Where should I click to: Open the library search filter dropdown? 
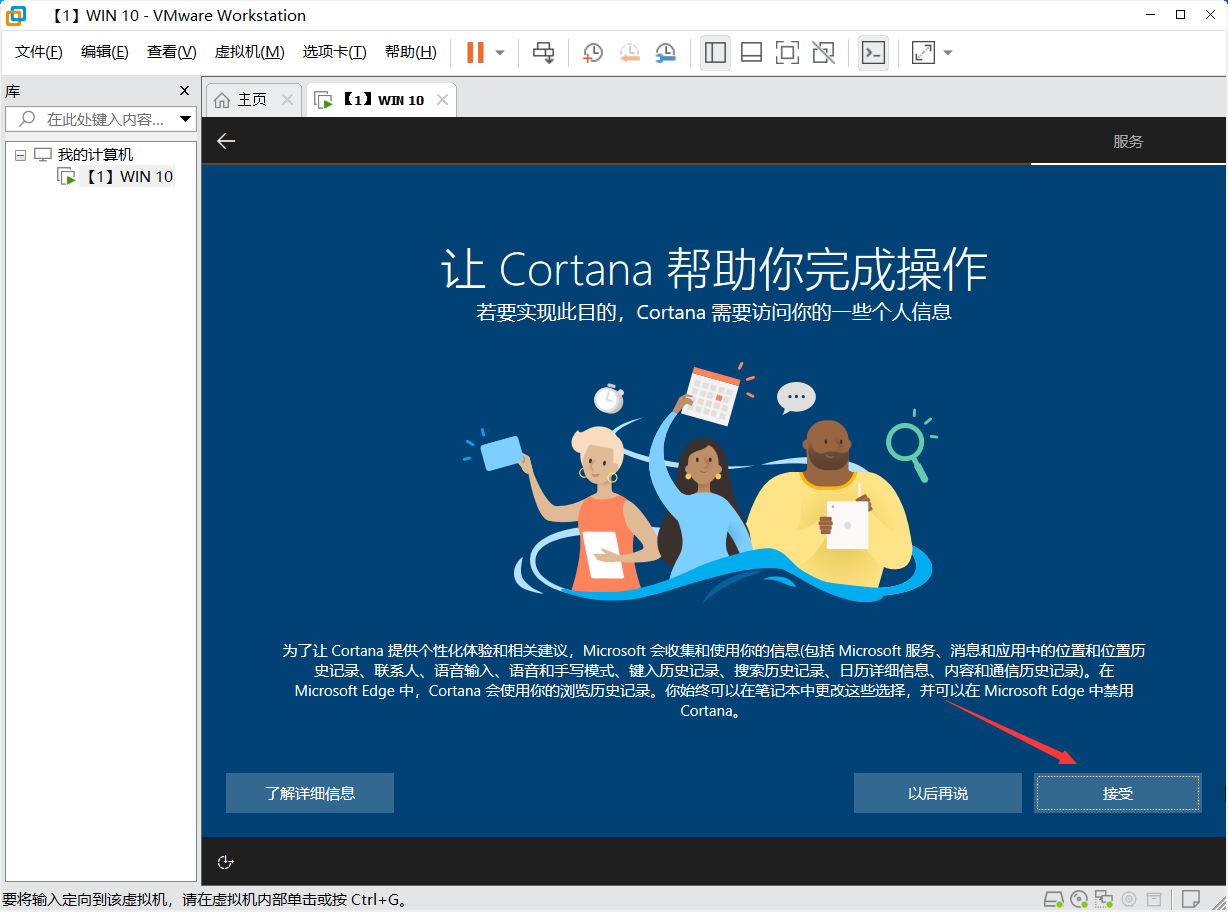point(186,119)
